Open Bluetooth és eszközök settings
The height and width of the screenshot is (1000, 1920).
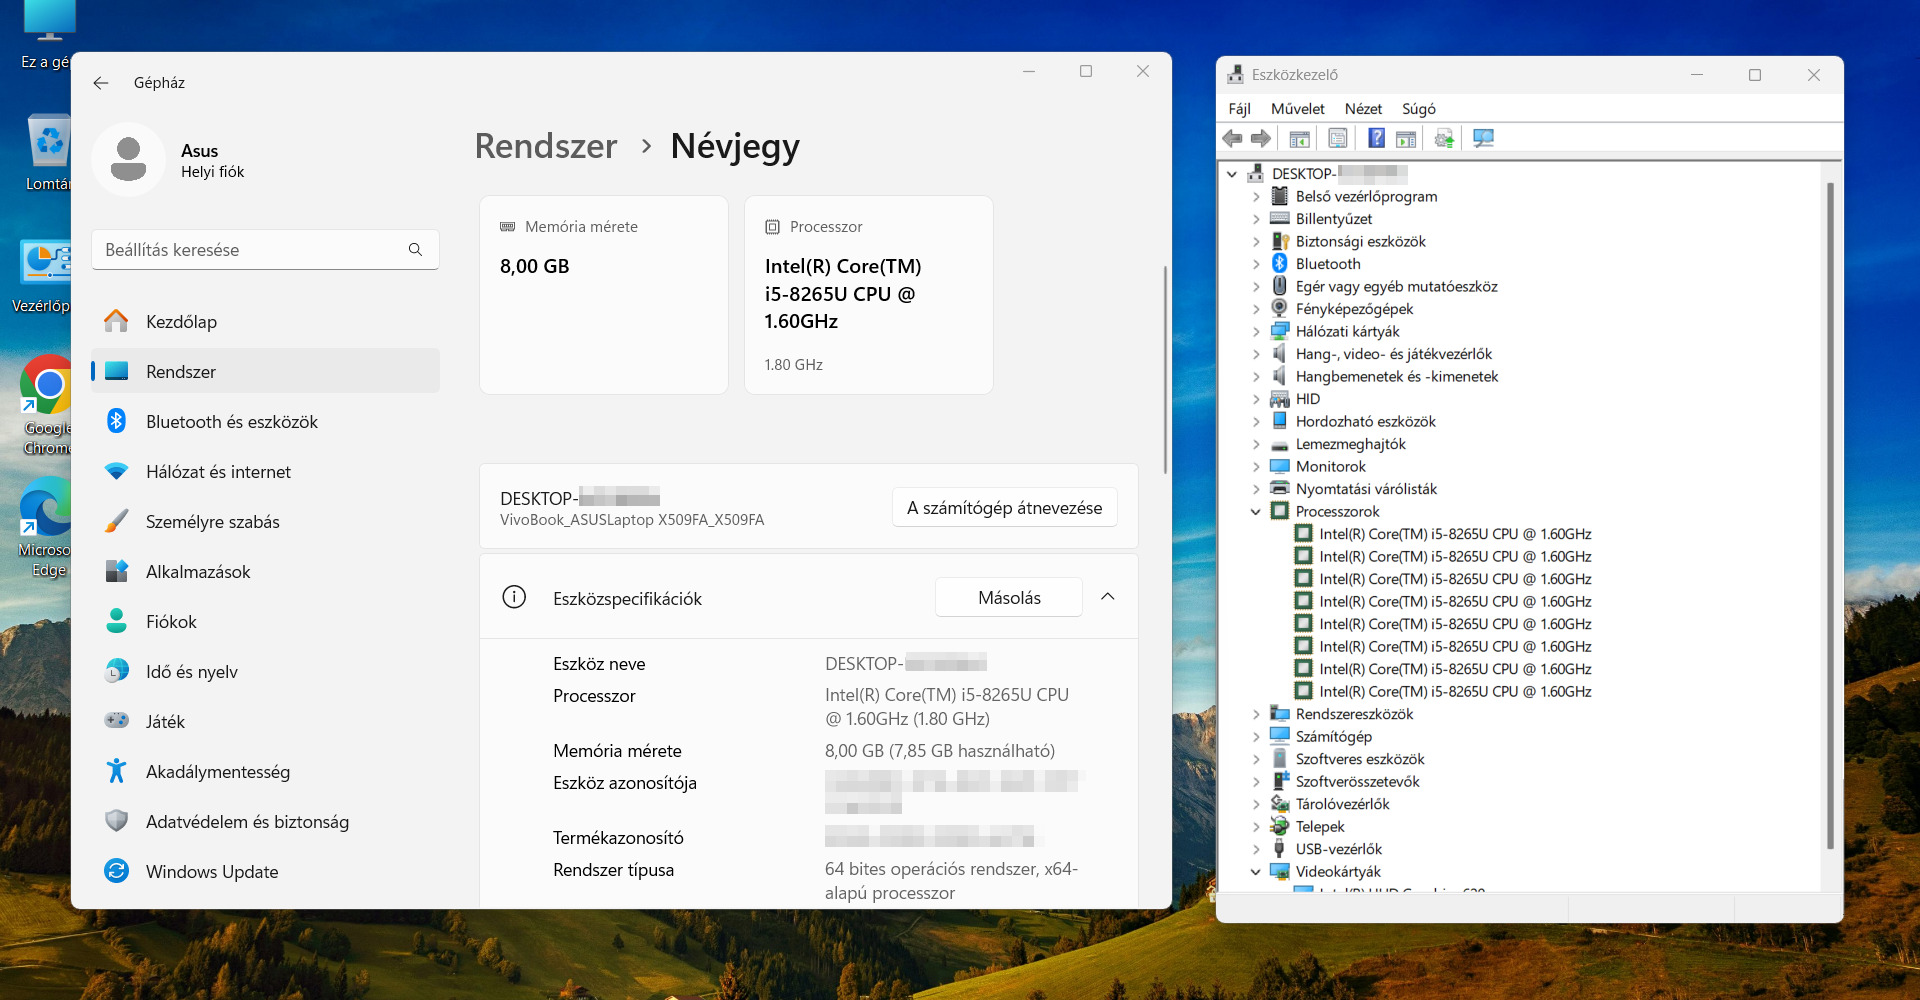click(265, 421)
